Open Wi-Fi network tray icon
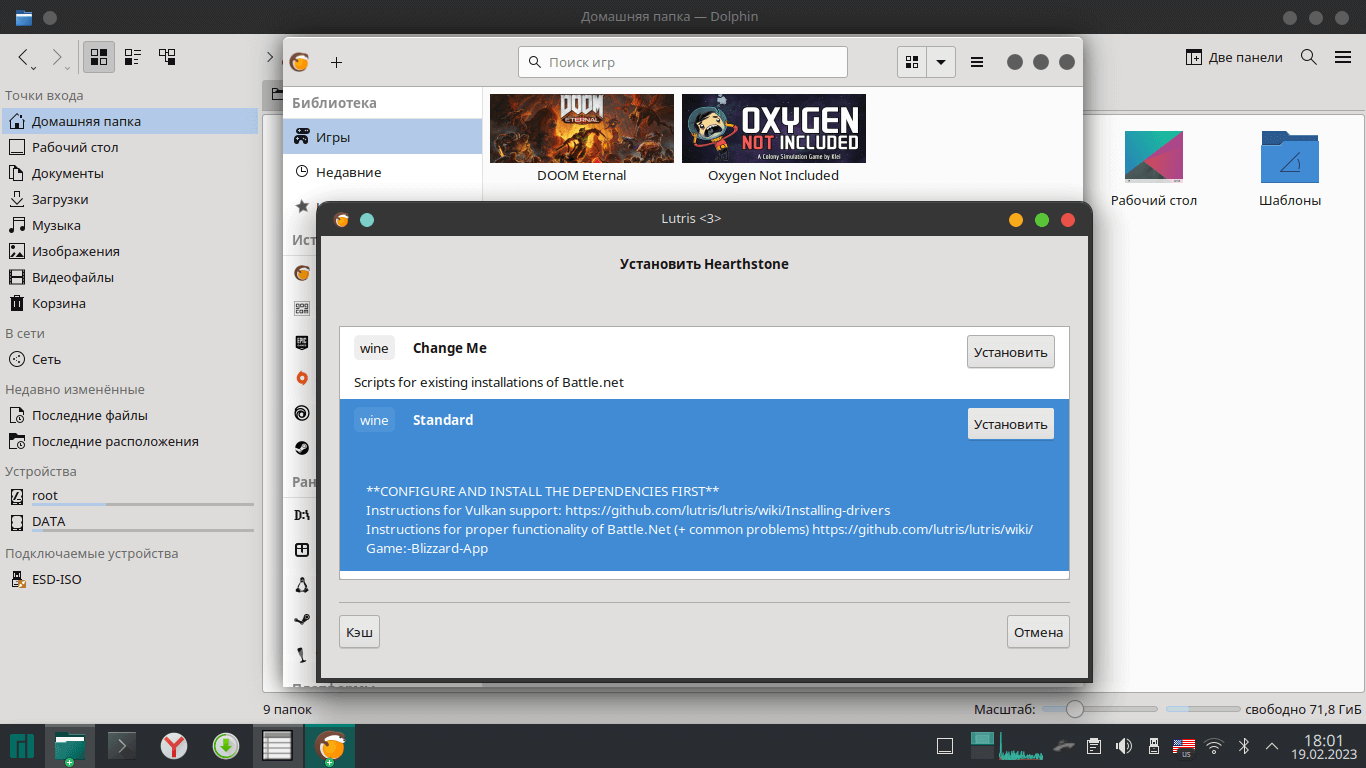Viewport: 1366px width, 768px height. point(1214,746)
